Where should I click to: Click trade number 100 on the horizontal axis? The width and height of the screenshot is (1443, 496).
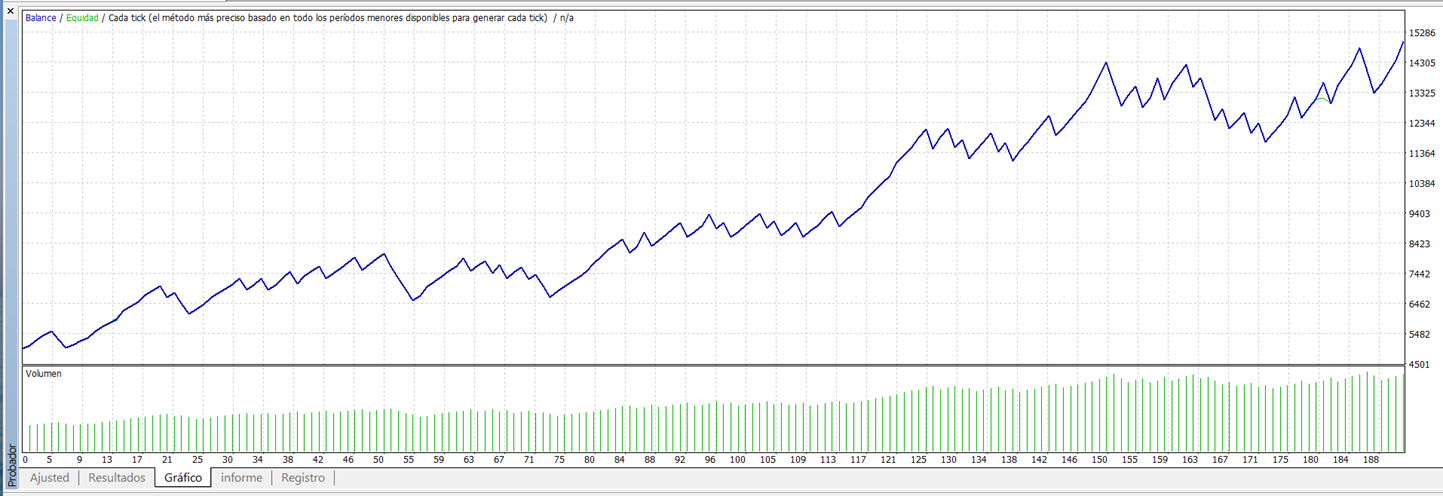pyautogui.click(x=738, y=460)
